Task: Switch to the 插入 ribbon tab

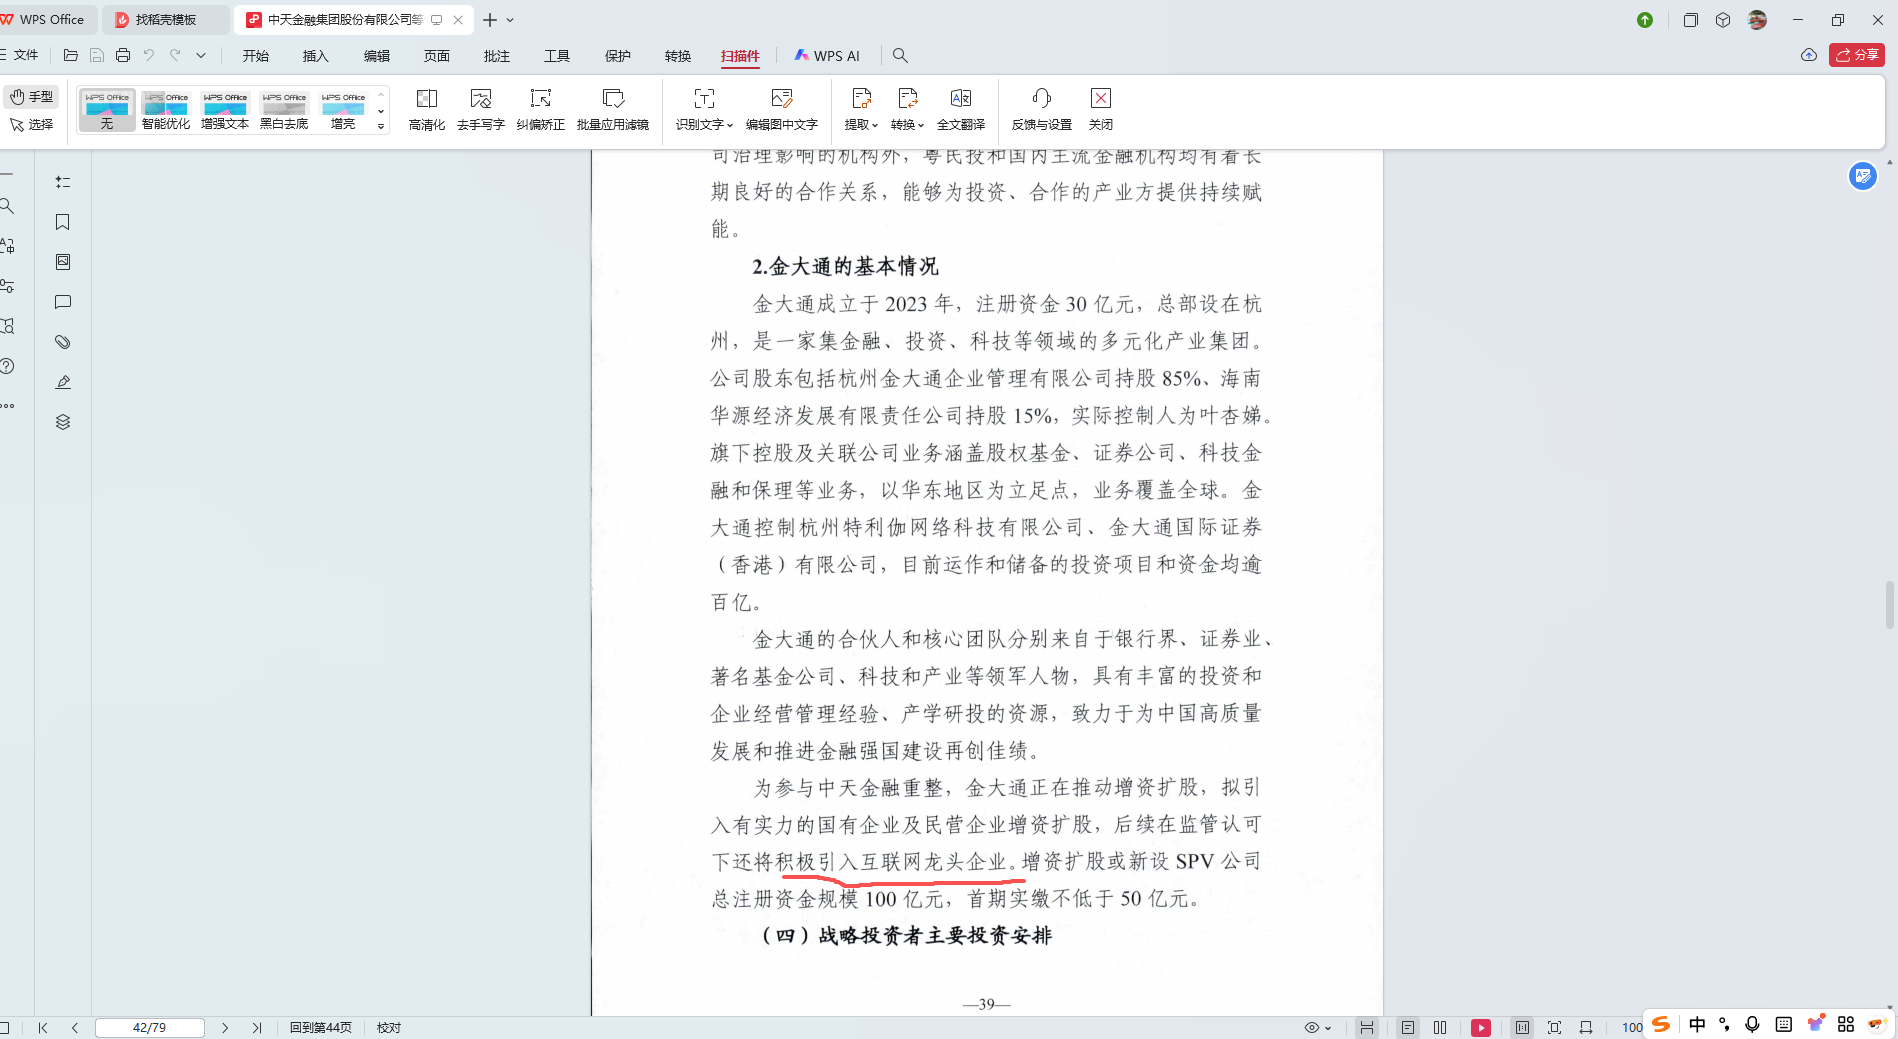Action: point(316,56)
